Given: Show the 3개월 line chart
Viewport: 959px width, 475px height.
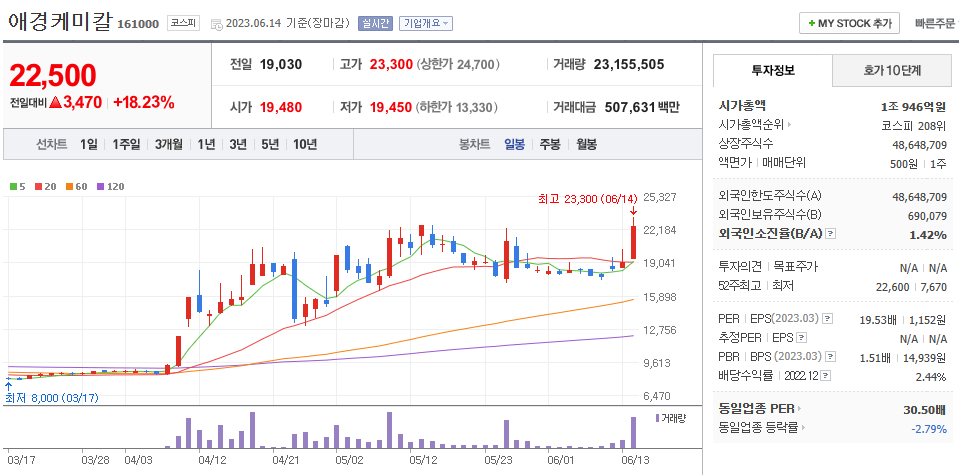Looking at the screenshot, I should 169,145.
